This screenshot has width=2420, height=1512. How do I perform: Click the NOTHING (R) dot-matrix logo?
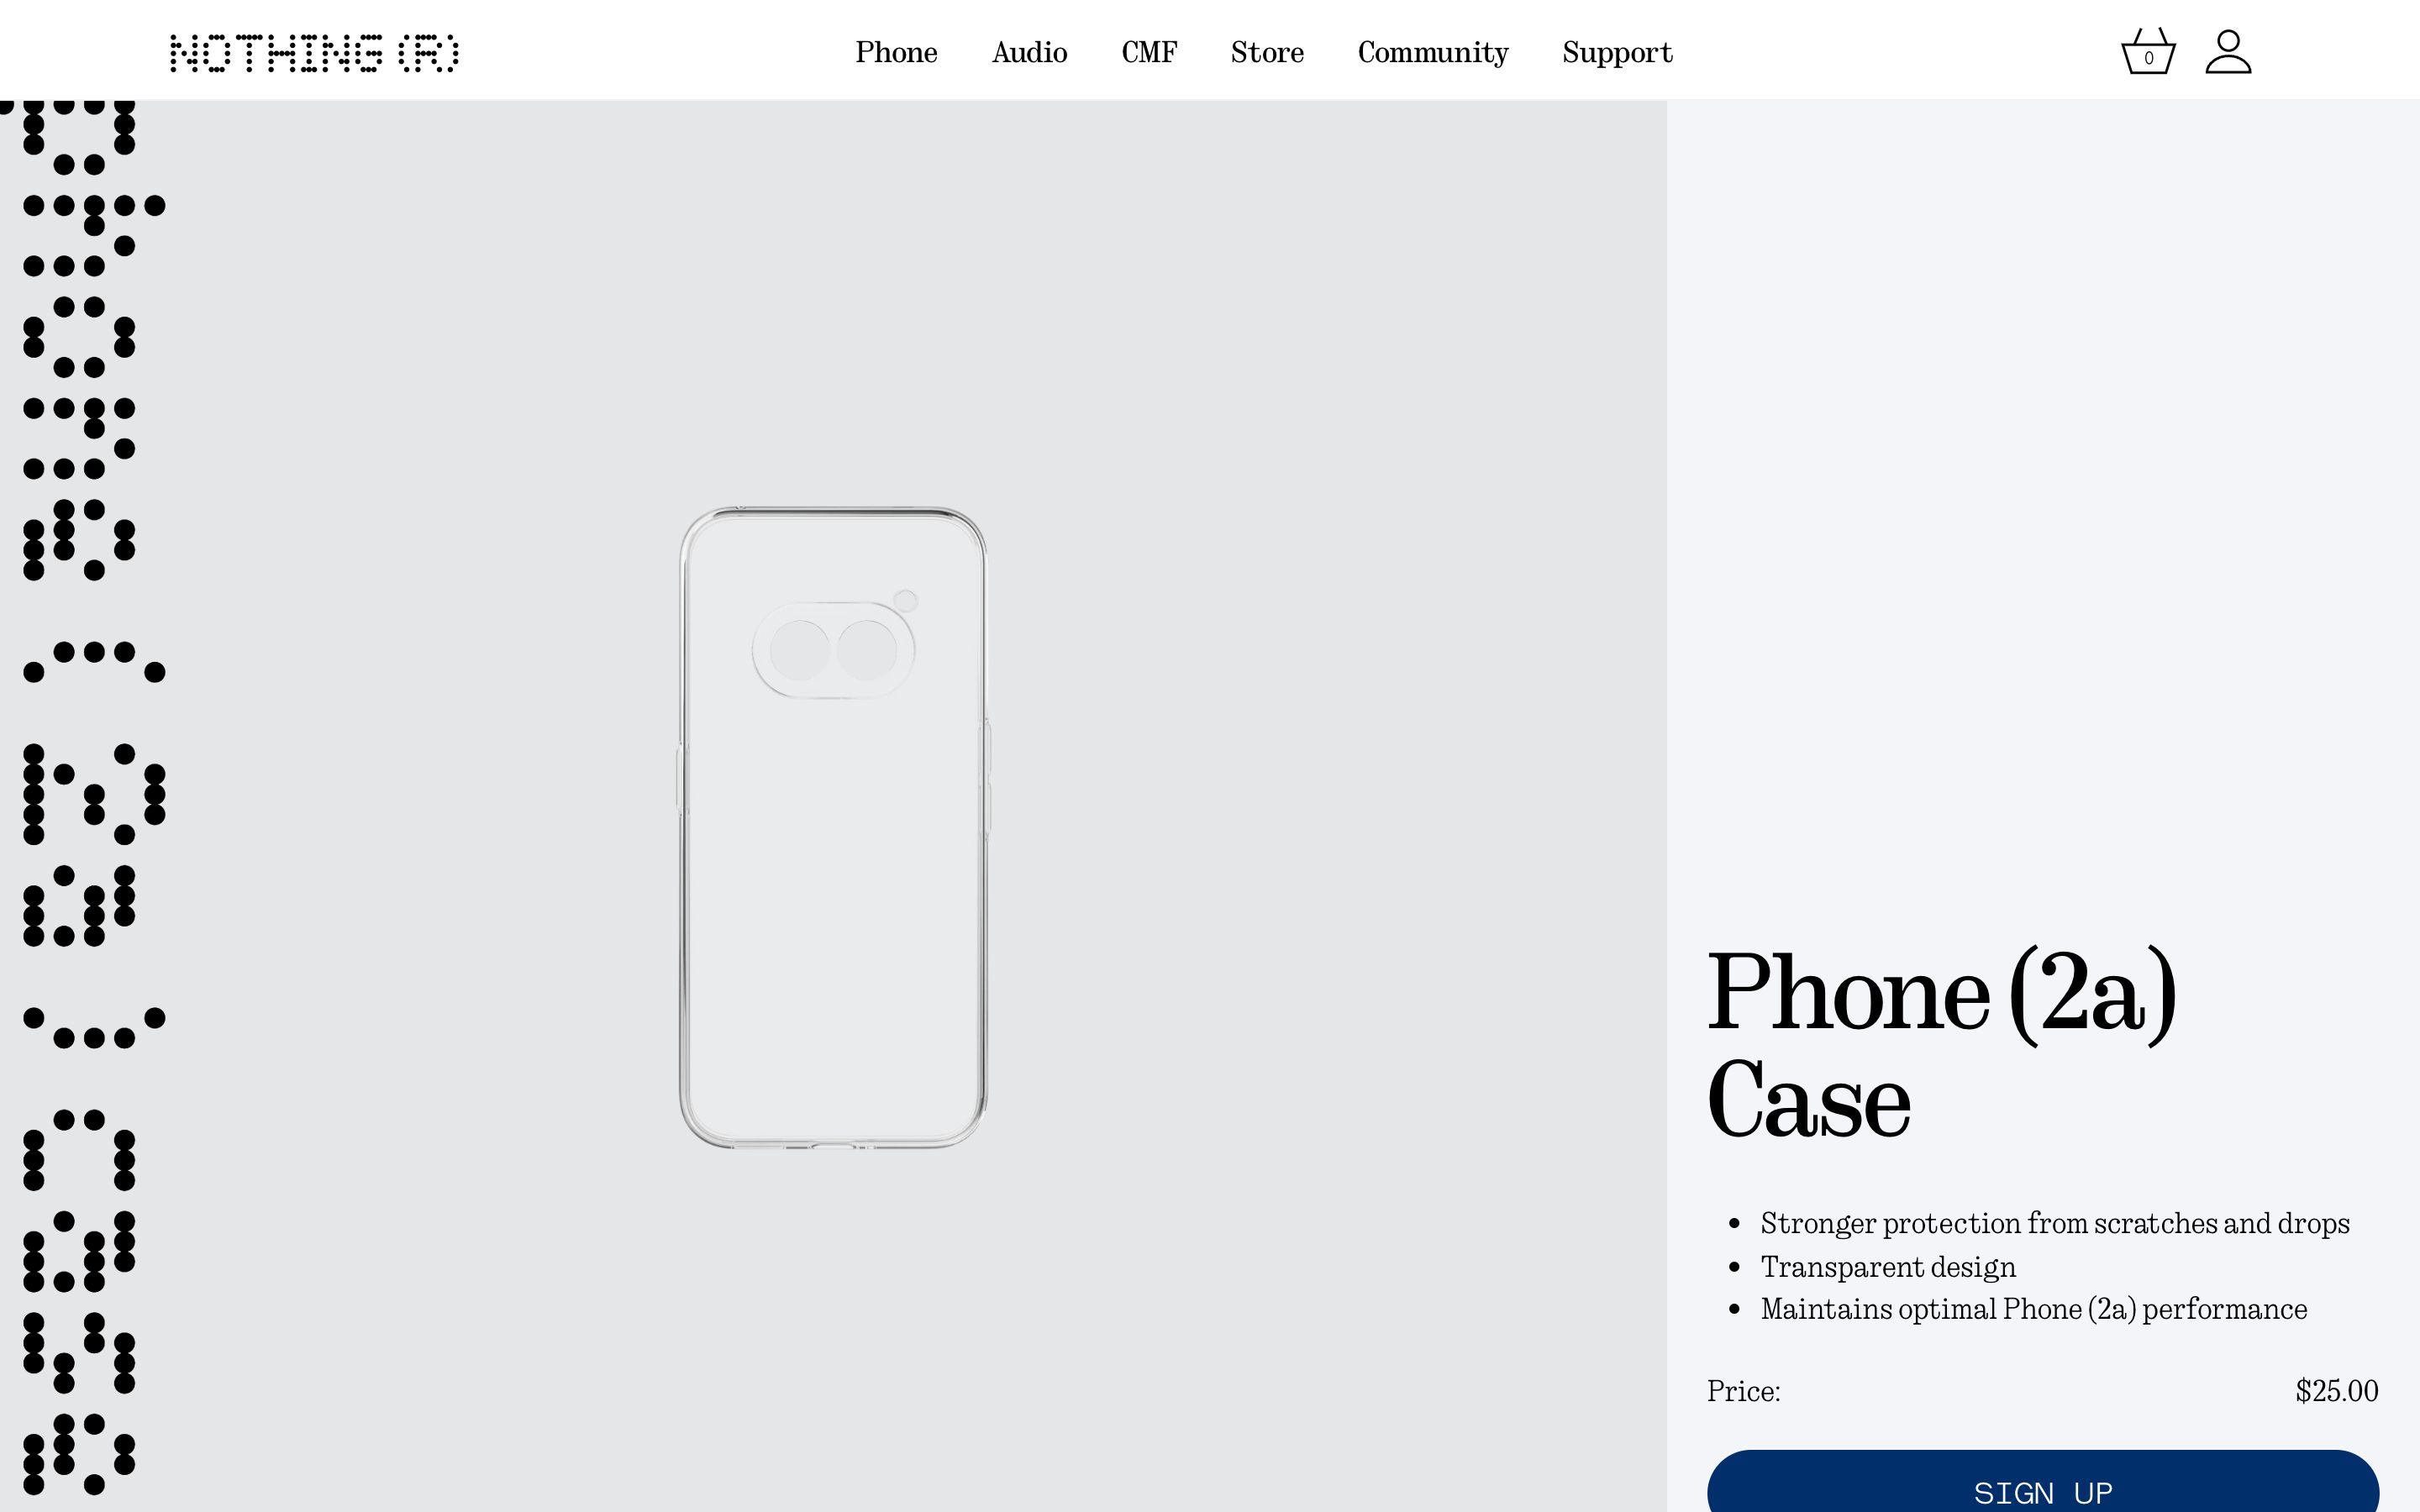click(x=314, y=53)
